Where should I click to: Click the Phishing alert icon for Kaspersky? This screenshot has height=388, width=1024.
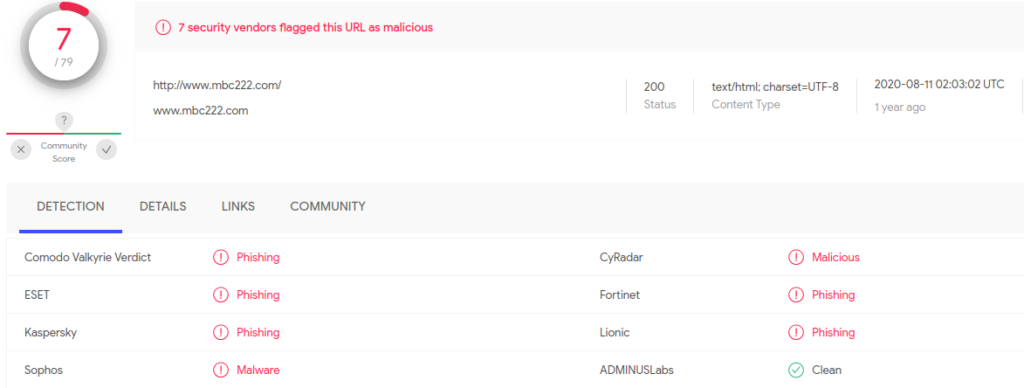(x=221, y=332)
